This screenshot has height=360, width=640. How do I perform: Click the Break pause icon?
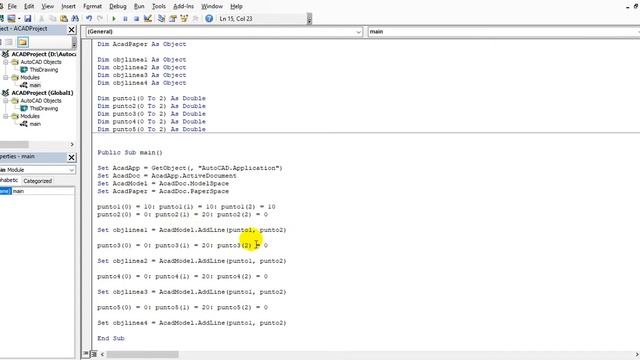tap(125, 18)
